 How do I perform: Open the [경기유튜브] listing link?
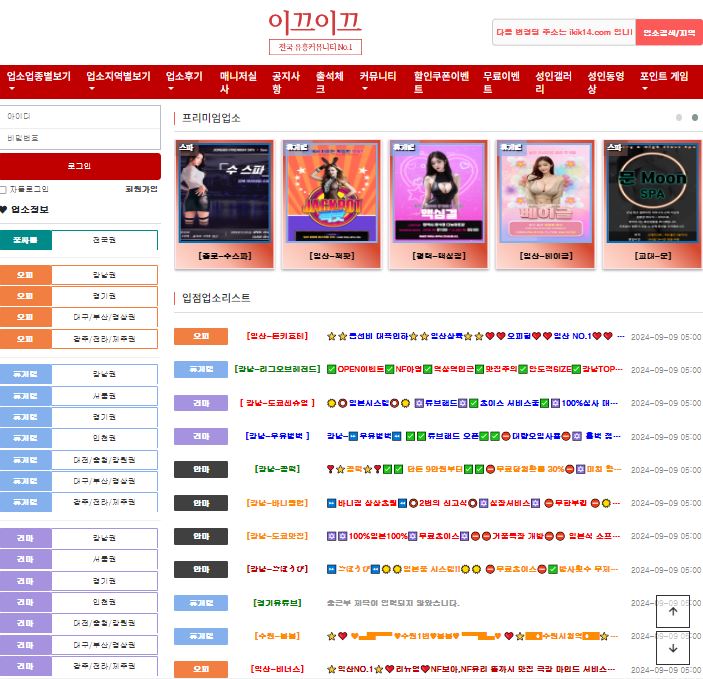click(x=277, y=603)
